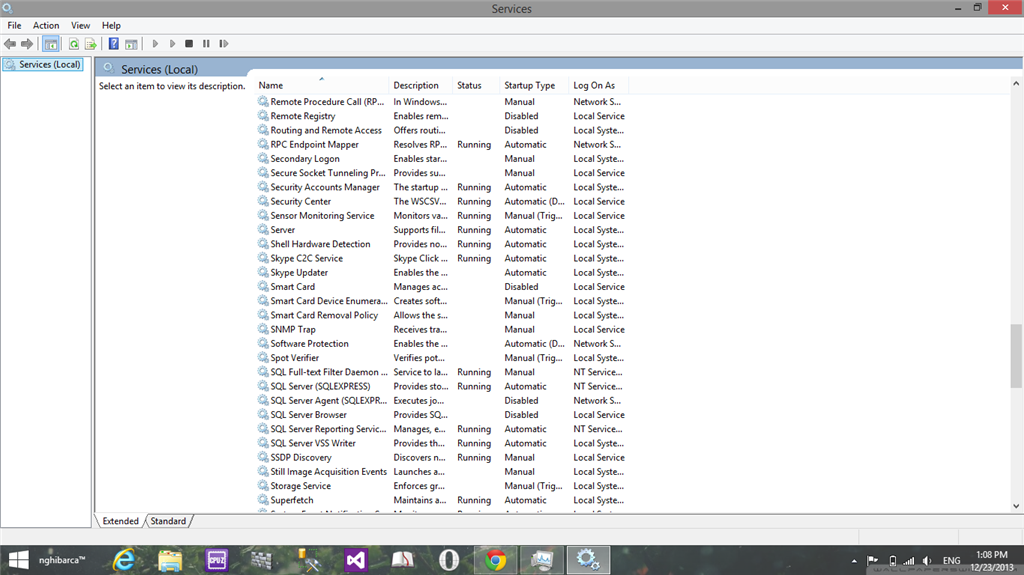Click the Forward arrow in toolbar
This screenshot has height=575, width=1024.
27,44
